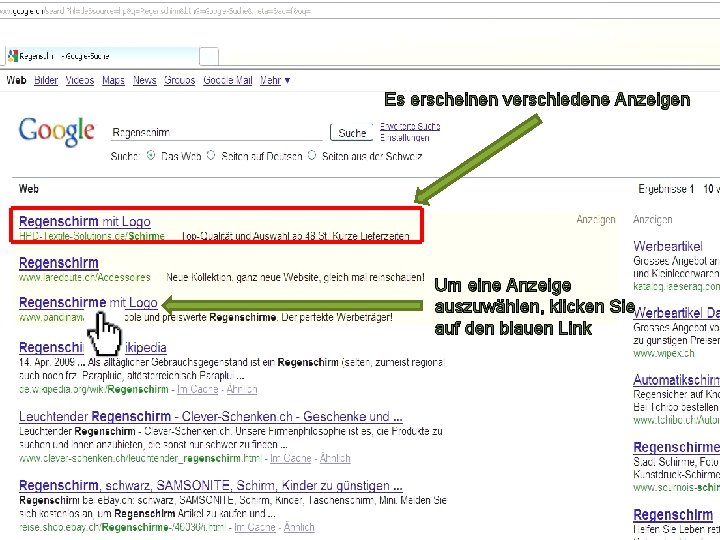720x540 pixels.
Task: Click the www.wipex.ch green URL
Action: [664, 354]
